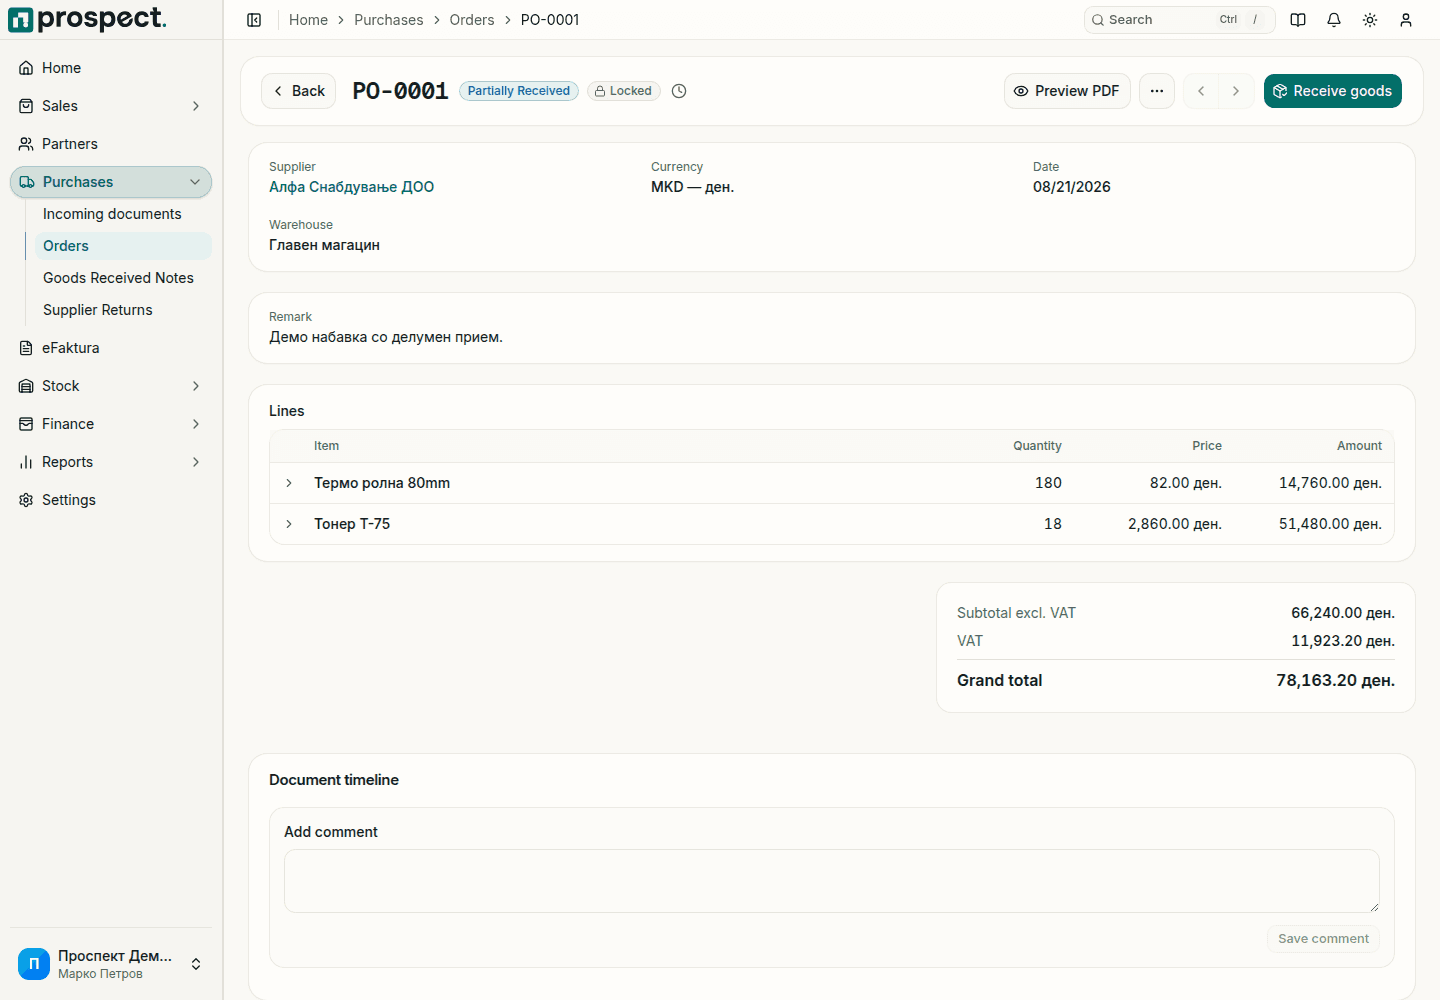Screen dimensions: 1440x1000
Task: Focus the Add comment text area
Action: tap(832, 881)
